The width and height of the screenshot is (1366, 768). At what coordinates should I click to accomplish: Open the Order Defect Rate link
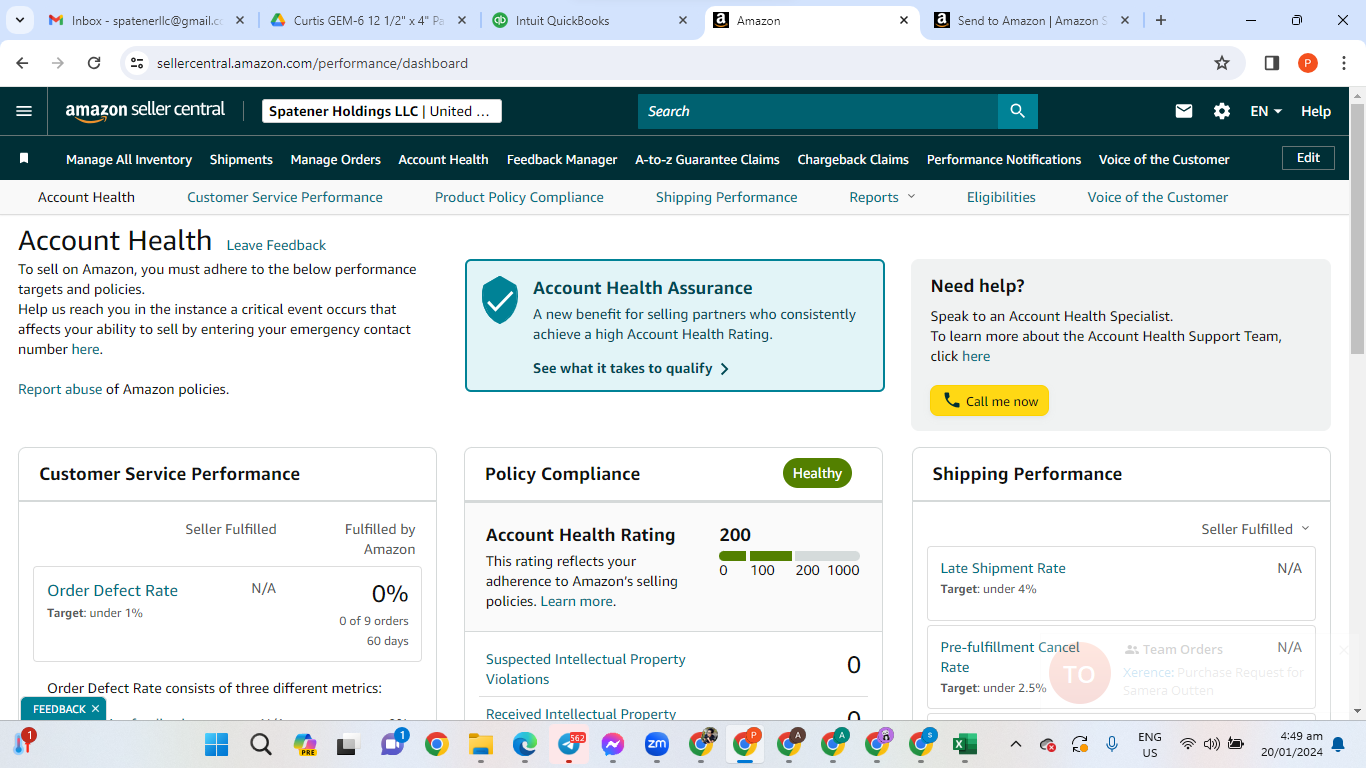click(112, 590)
